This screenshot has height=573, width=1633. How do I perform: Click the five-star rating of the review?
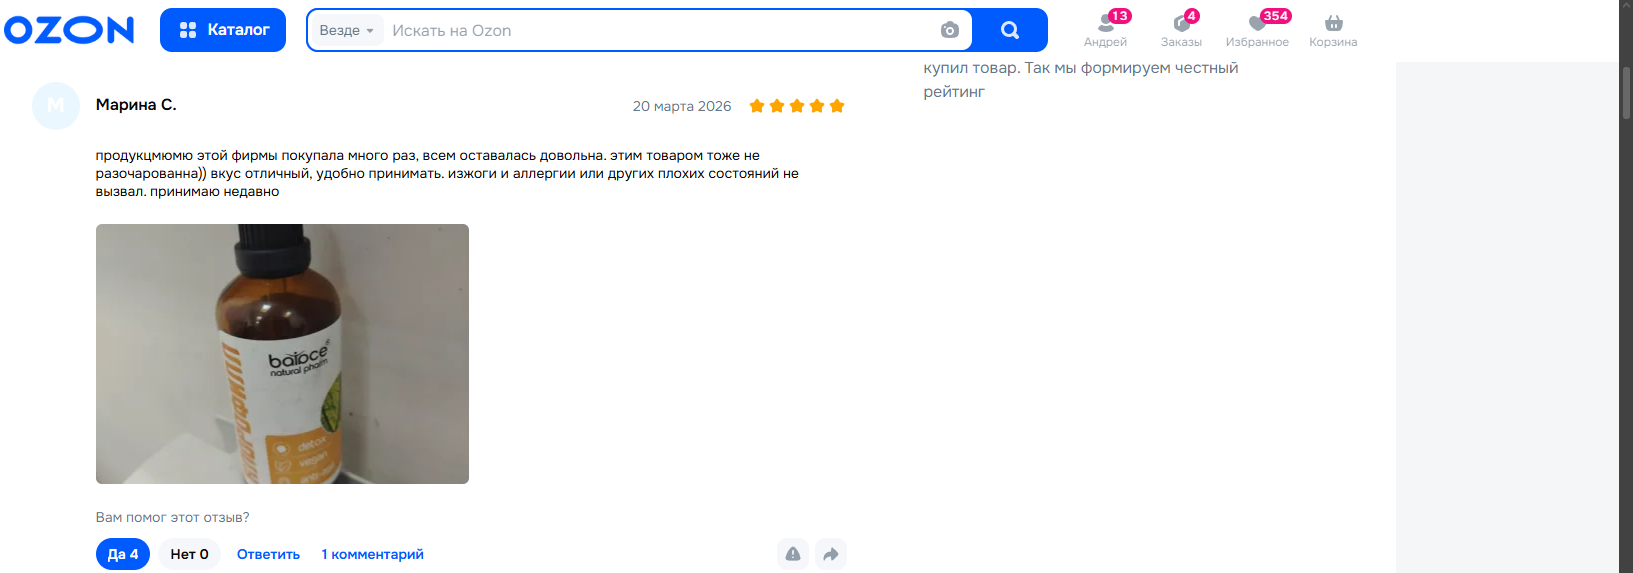point(797,106)
